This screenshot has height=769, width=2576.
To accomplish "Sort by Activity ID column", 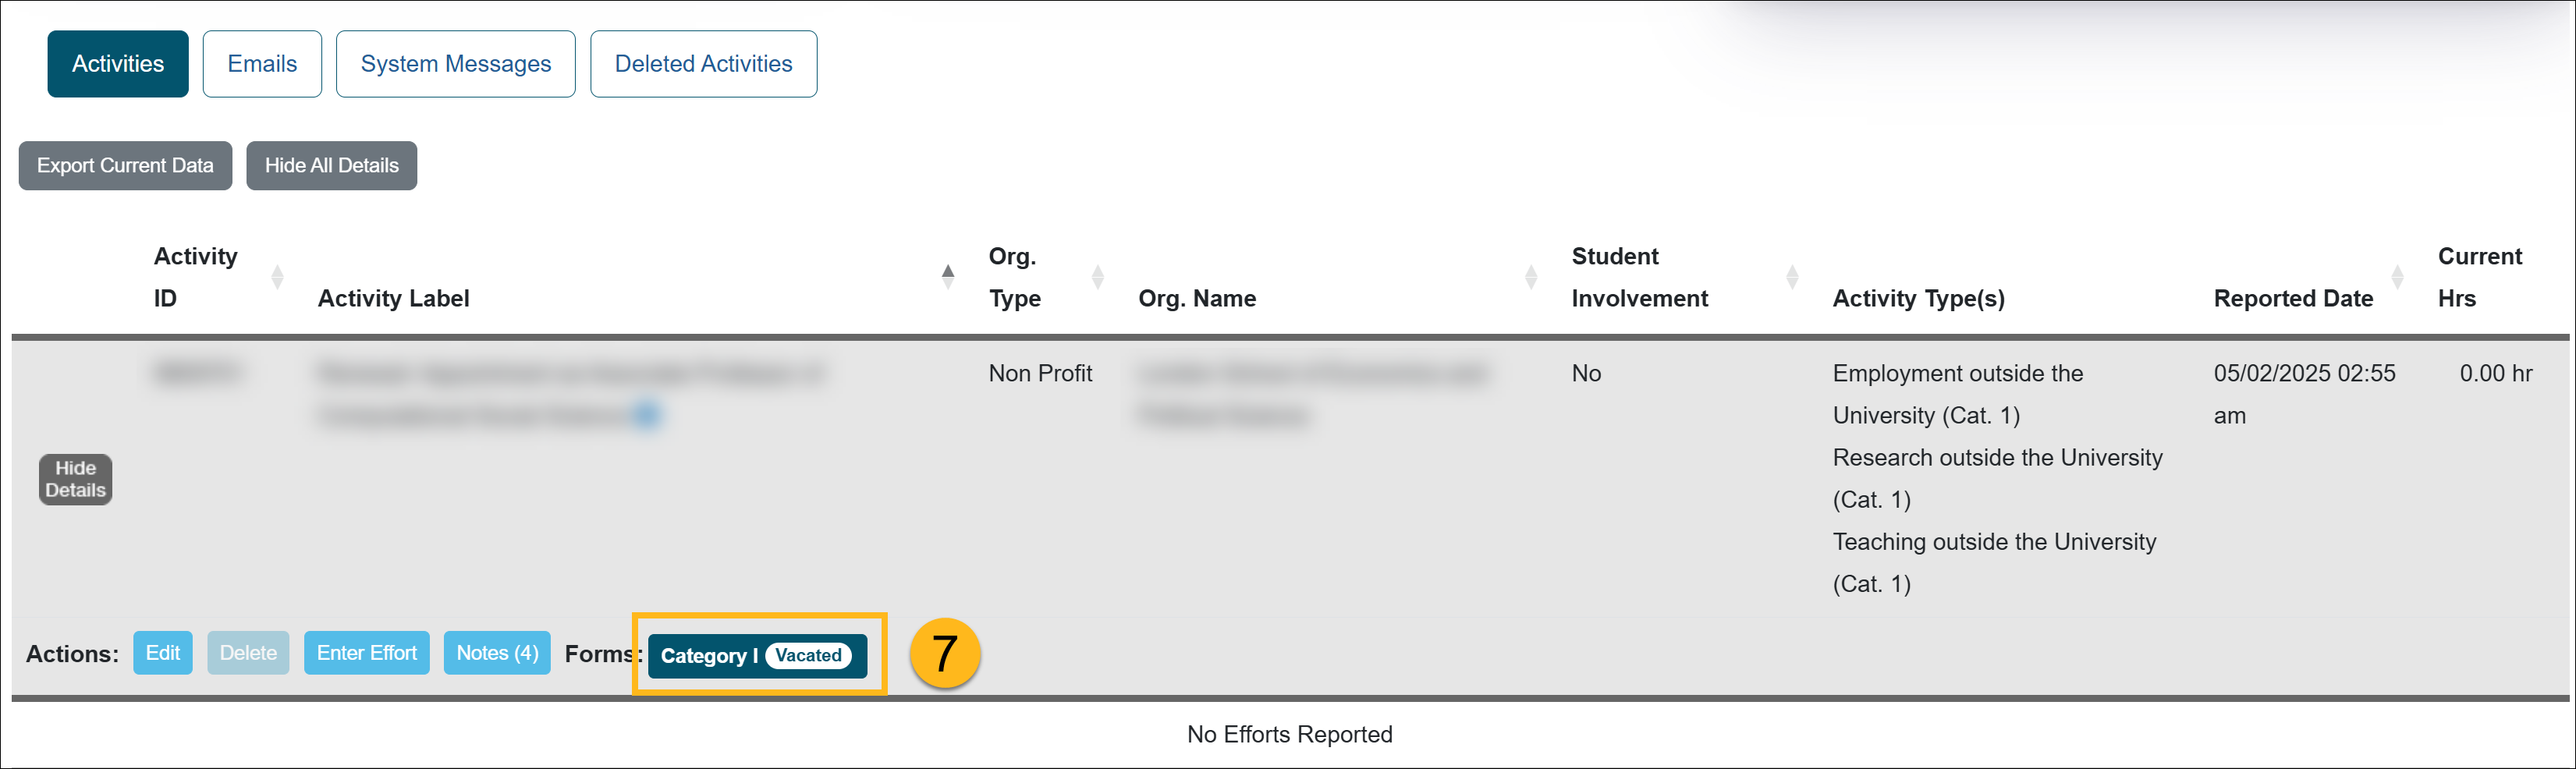I will coord(277,277).
